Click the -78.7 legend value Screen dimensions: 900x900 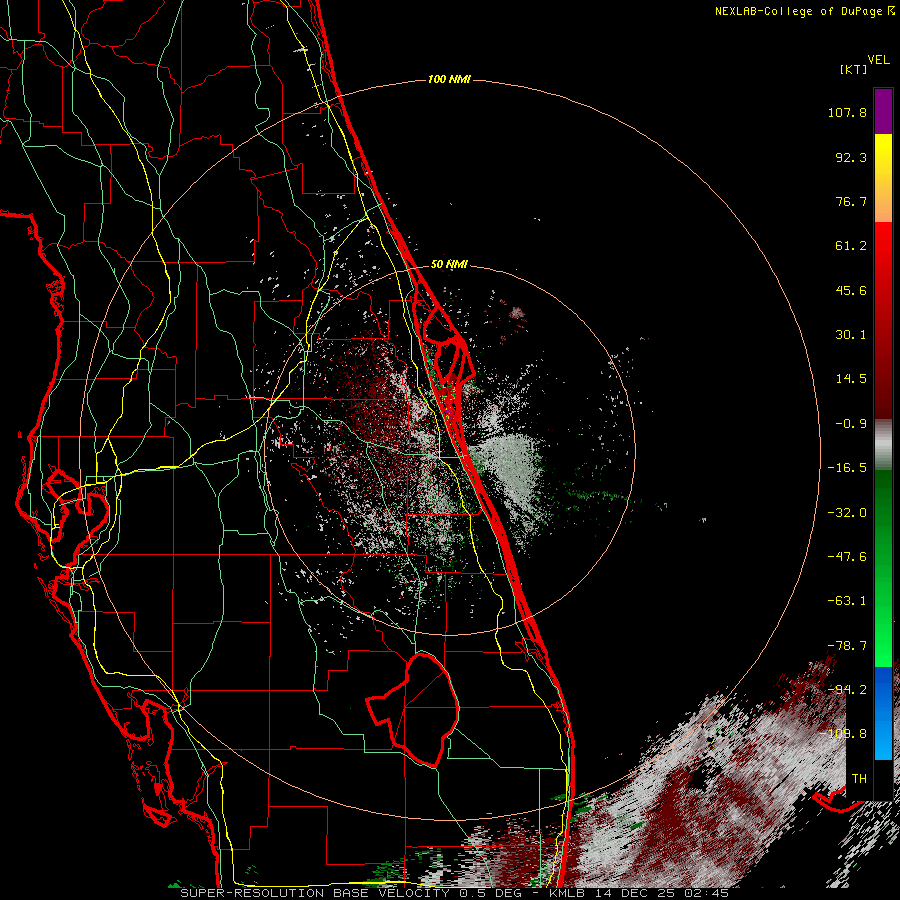tap(847, 646)
